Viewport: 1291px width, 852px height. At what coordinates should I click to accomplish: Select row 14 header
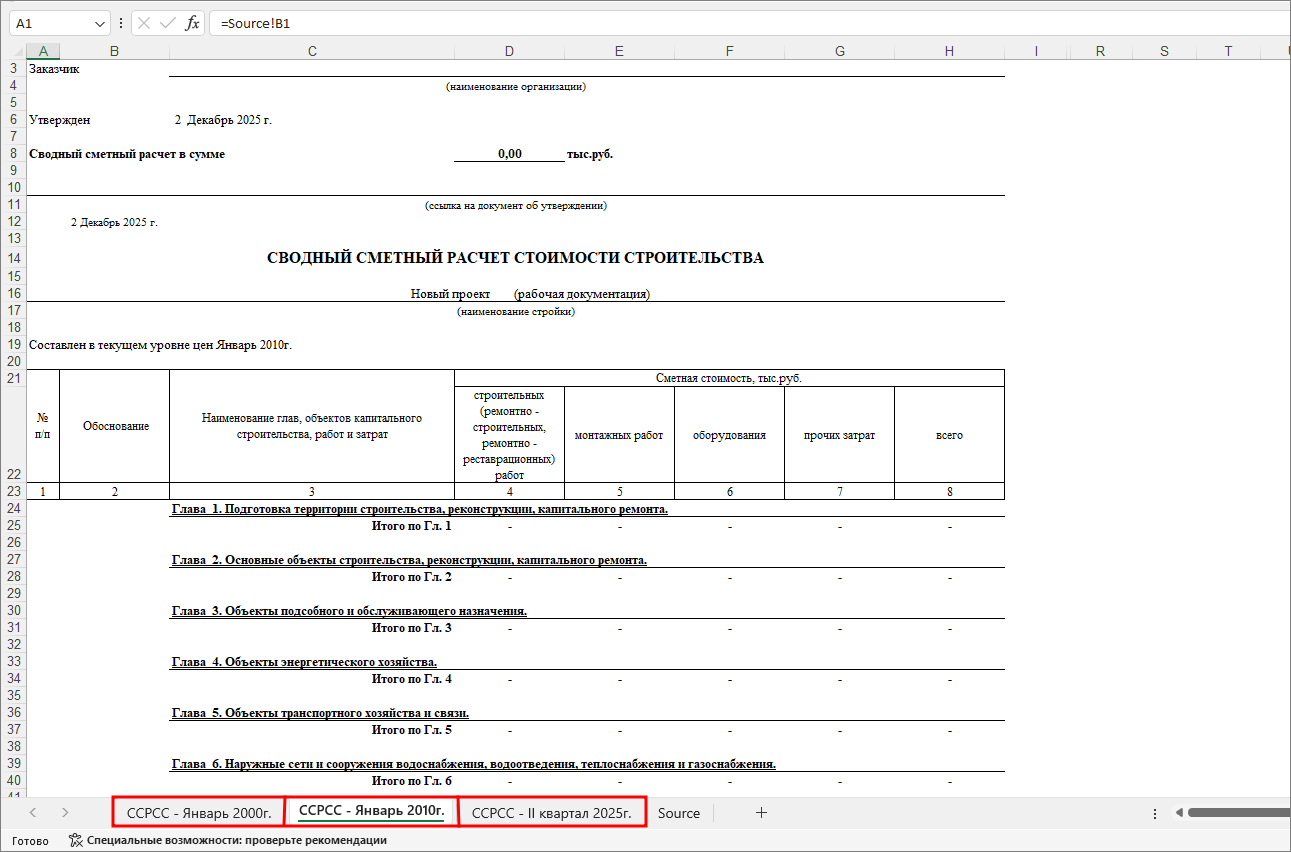click(14, 258)
